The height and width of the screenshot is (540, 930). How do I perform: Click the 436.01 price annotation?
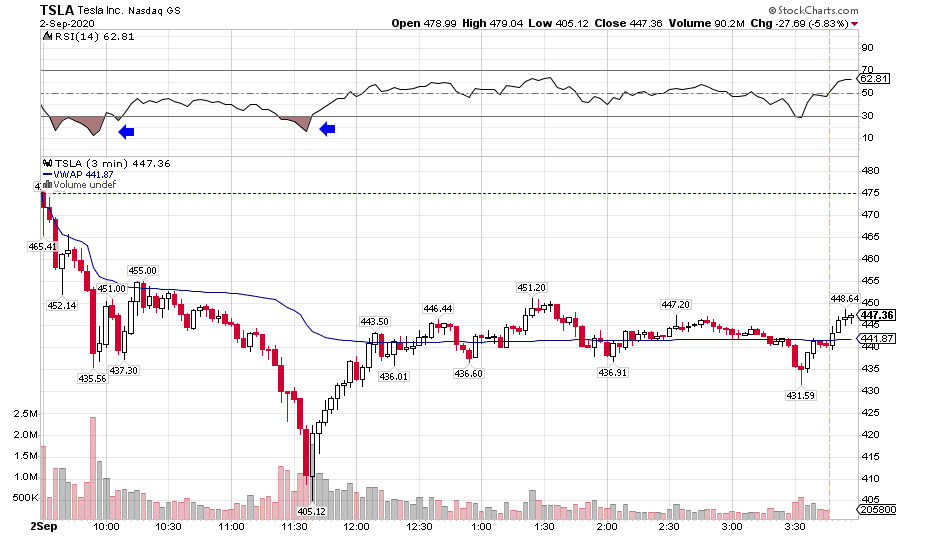click(394, 376)
